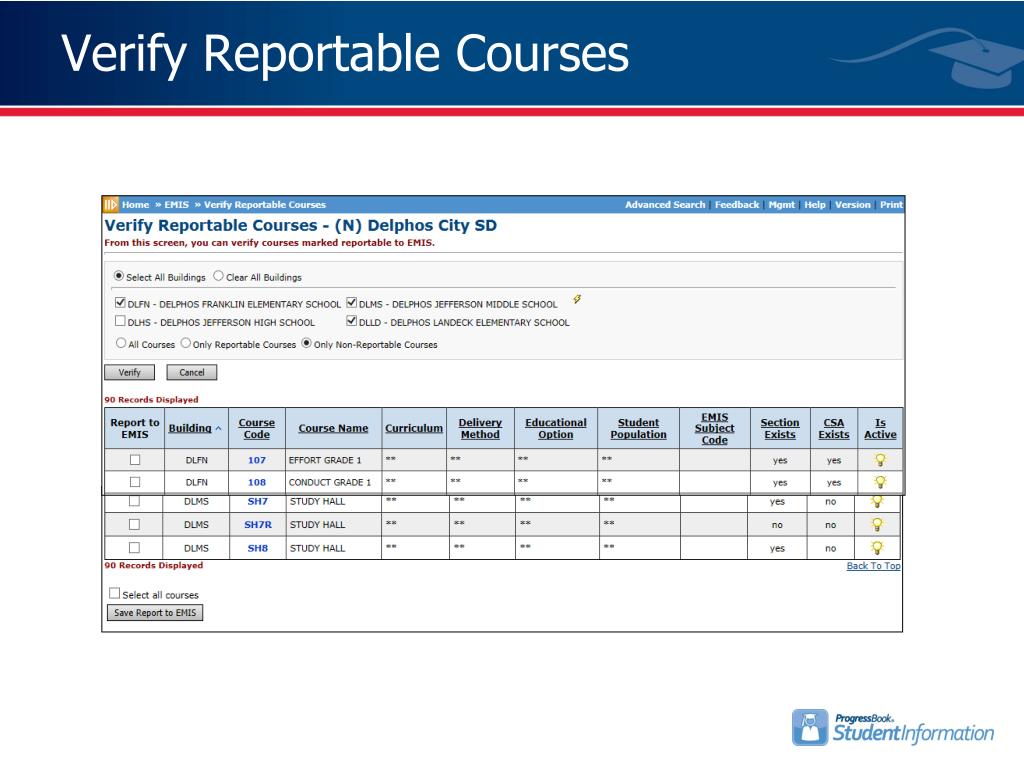The width and height of the screenshot is (1024, 768).
Task: Select 'Only Non-Reportable Courses' radio button
Action: (x=306, y=343)
